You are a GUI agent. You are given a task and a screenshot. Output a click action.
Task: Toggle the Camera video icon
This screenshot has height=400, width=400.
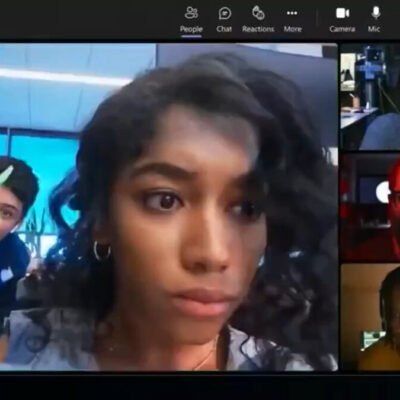point(342,13)
